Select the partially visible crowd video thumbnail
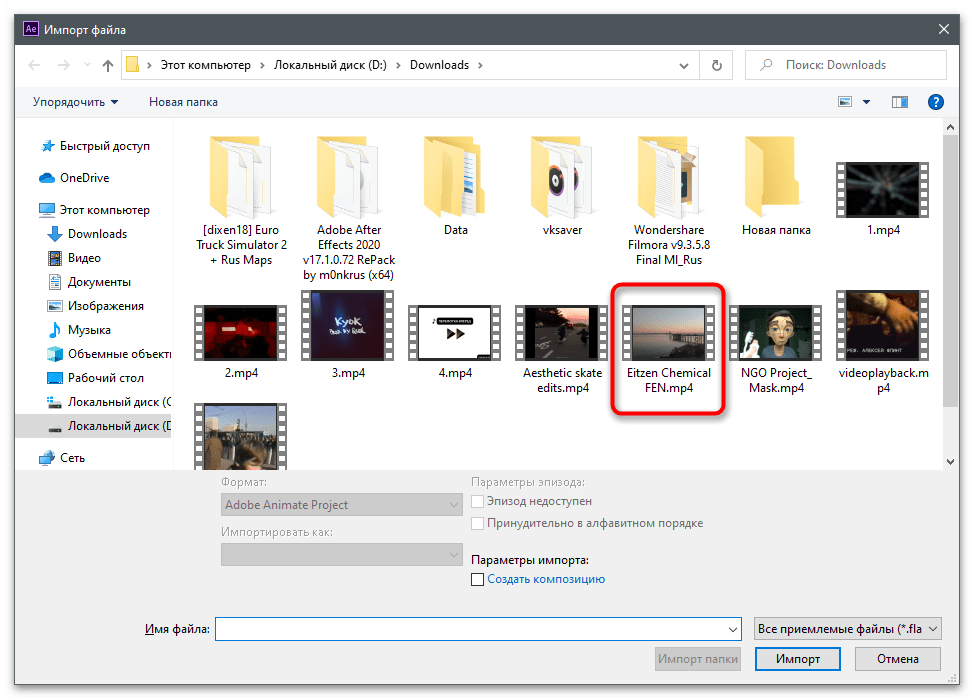 pos(240,436)
